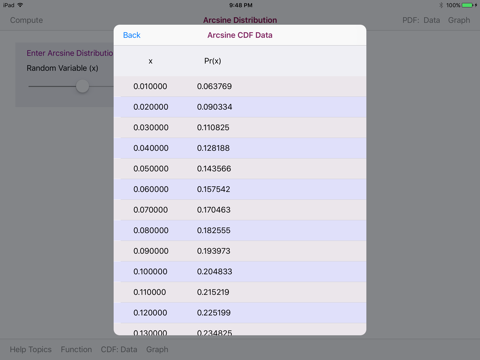Click the Bluetooth status icon

coord(441,5)
